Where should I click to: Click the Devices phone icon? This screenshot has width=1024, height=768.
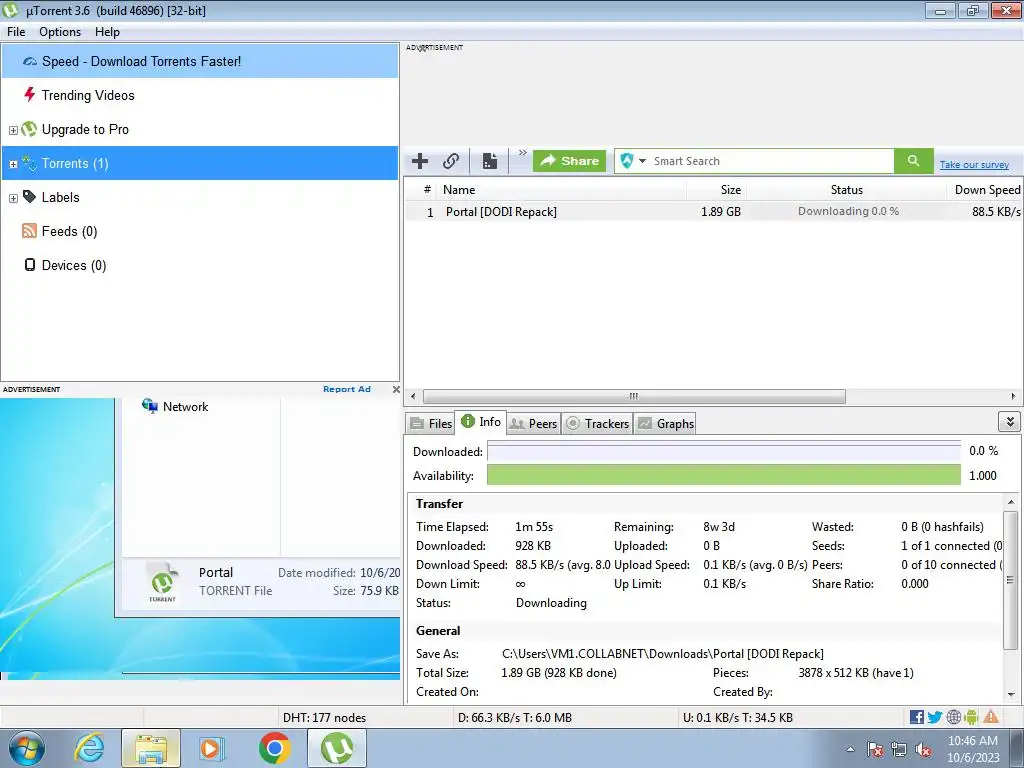click(x=29, y=264)
